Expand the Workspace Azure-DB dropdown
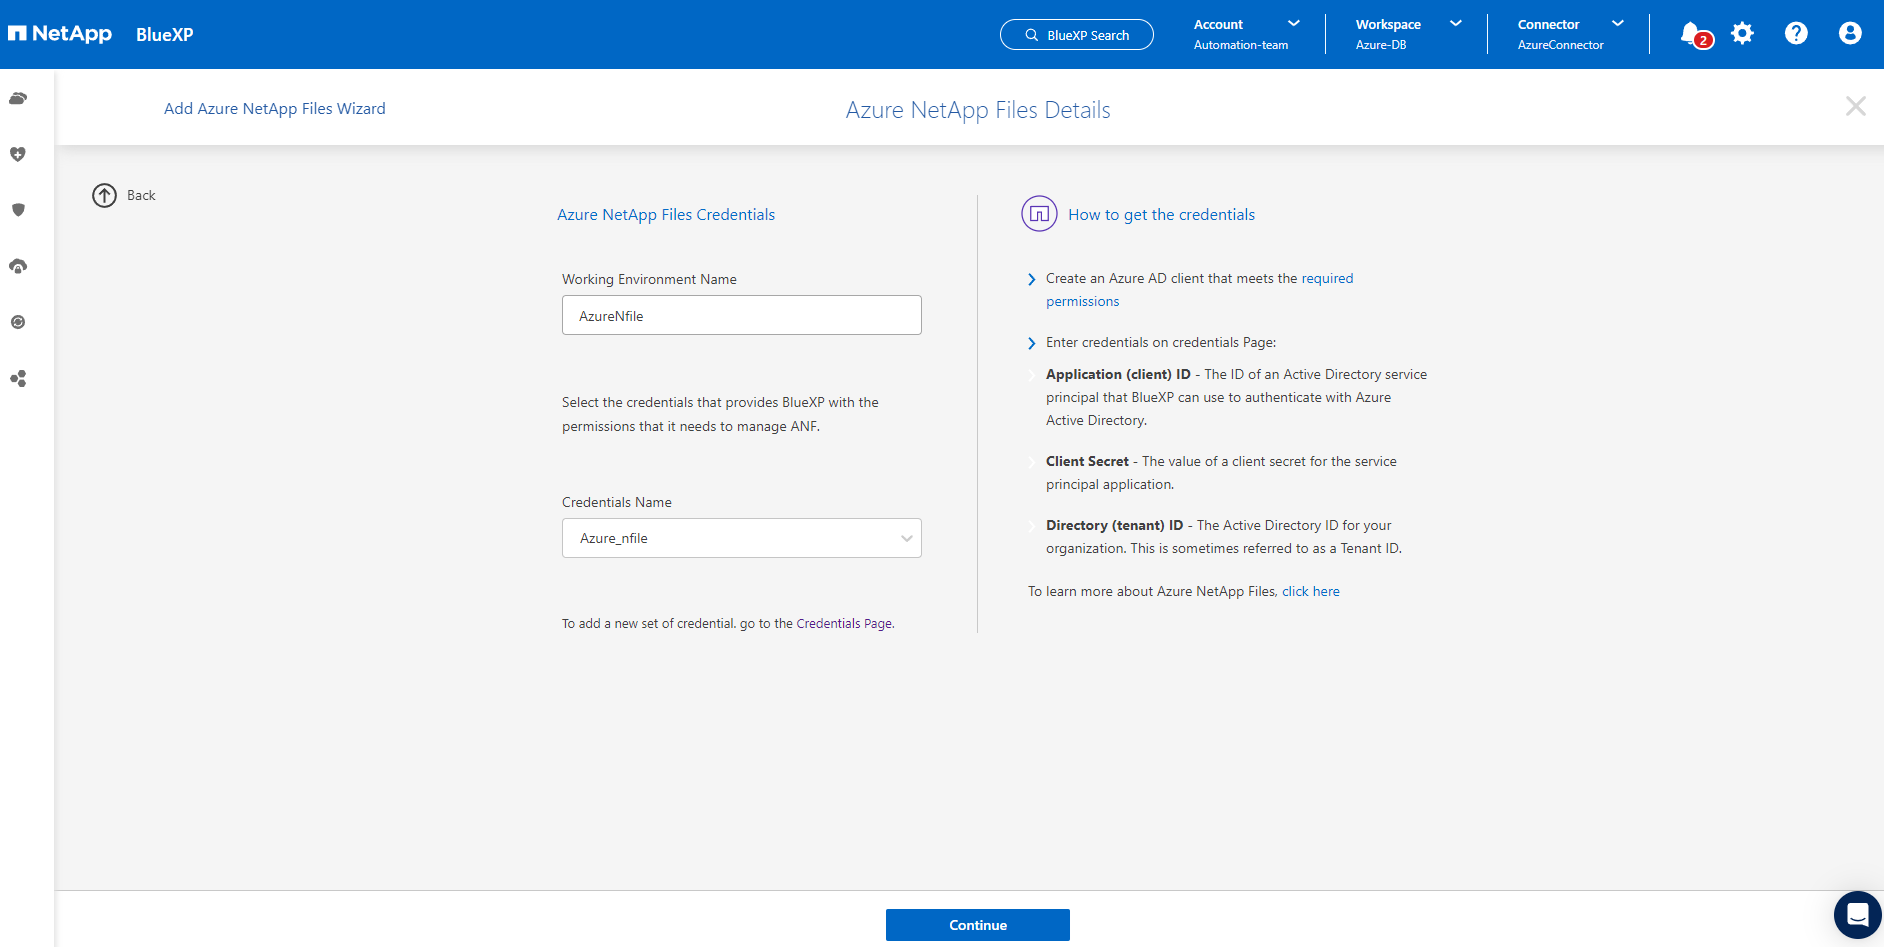Viewport: 1884px width, 947px height. click(x=1408, y=34)
